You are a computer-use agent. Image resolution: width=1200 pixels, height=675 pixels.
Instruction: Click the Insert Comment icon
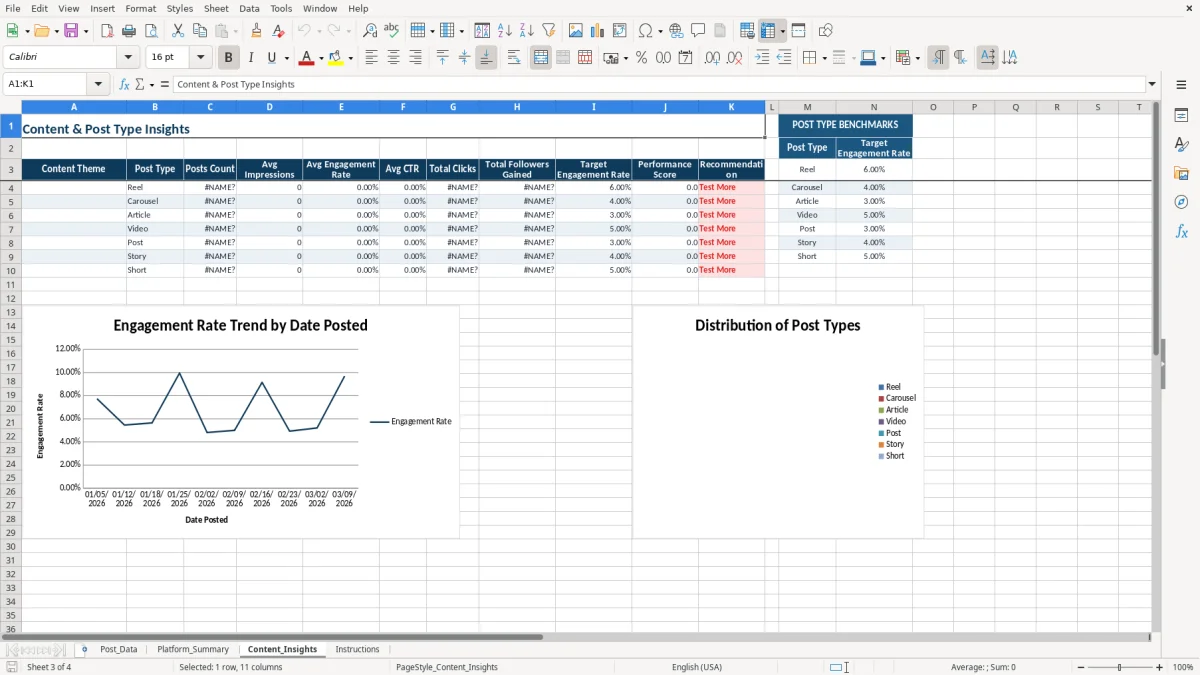pos(698,31)
